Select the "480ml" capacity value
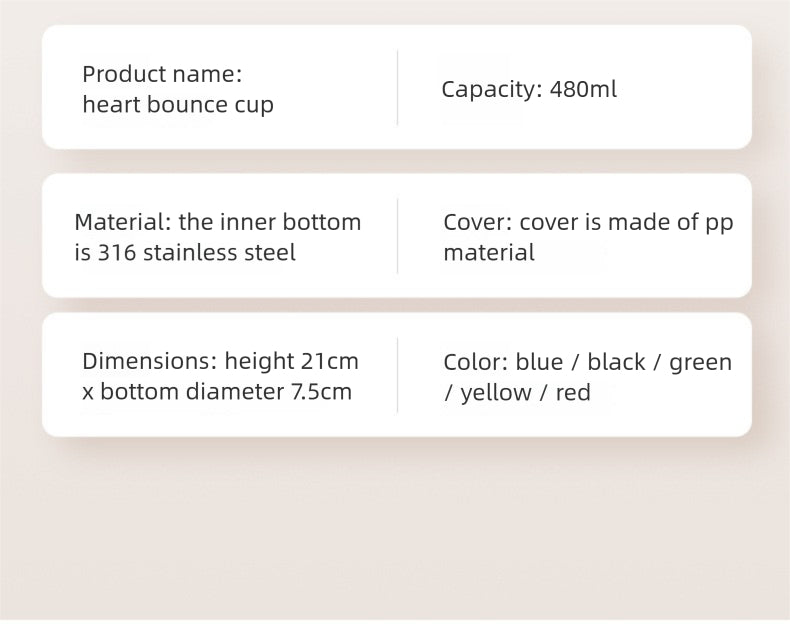790x626 pixels. coord(584,90)
